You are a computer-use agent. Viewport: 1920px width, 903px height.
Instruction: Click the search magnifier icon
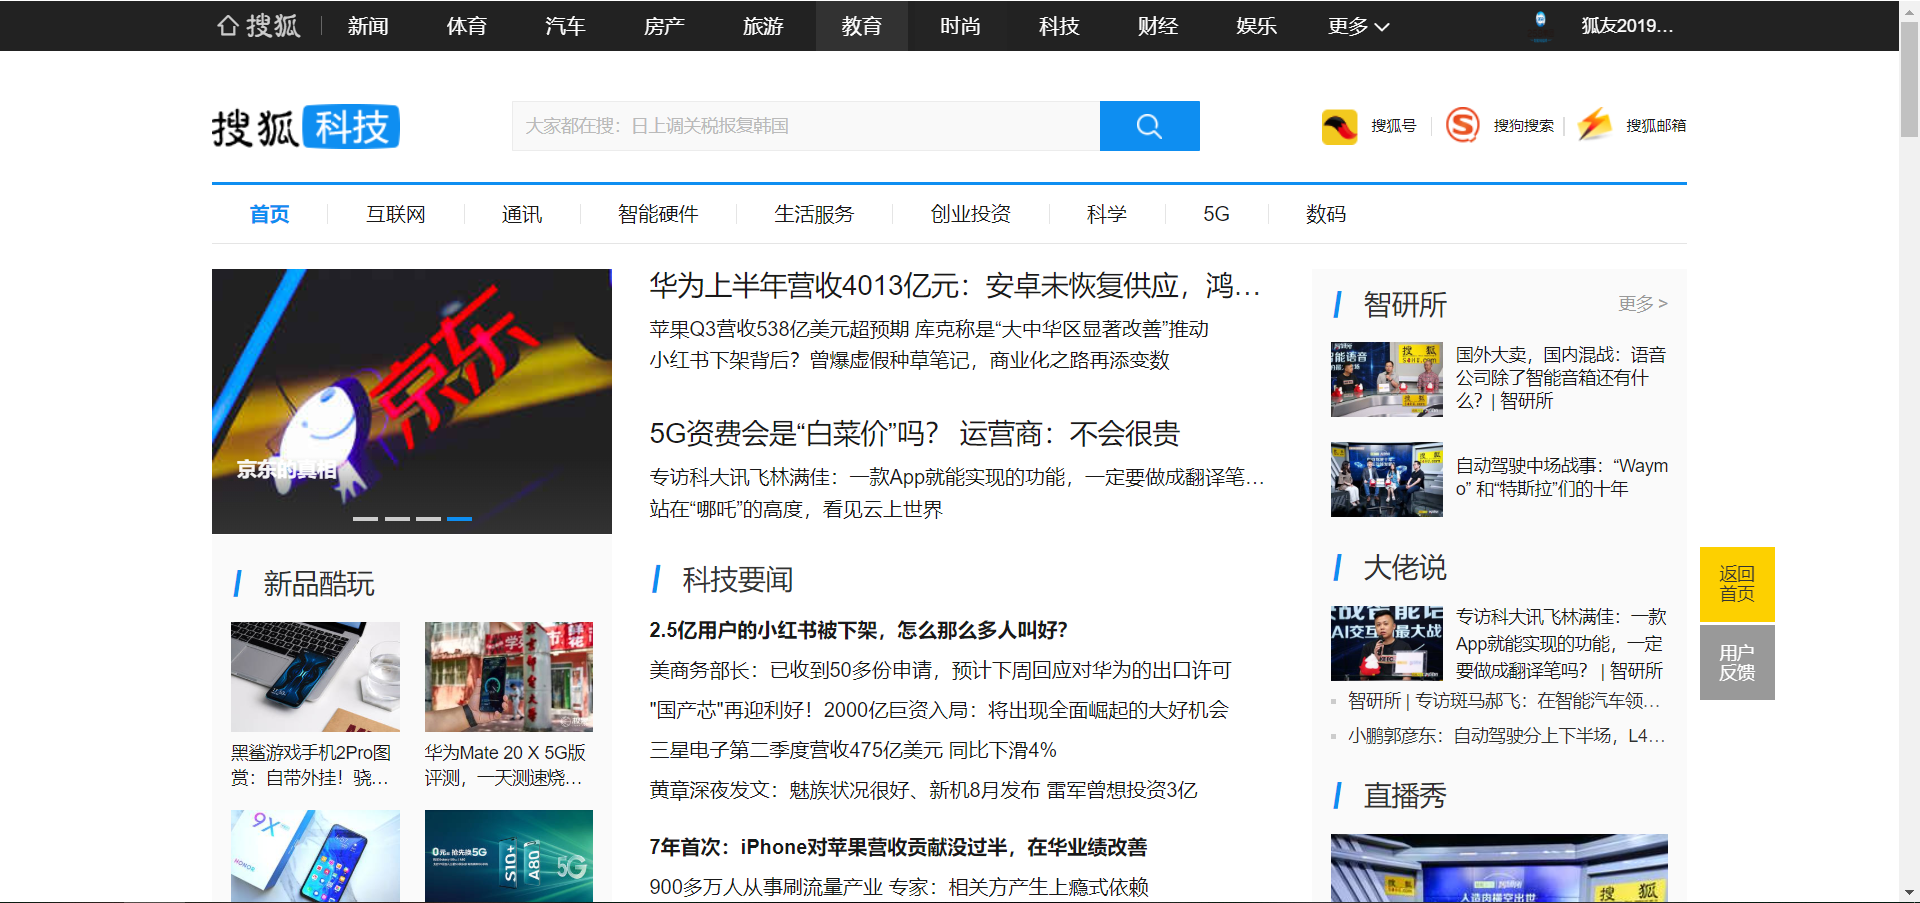point(1148,126)
